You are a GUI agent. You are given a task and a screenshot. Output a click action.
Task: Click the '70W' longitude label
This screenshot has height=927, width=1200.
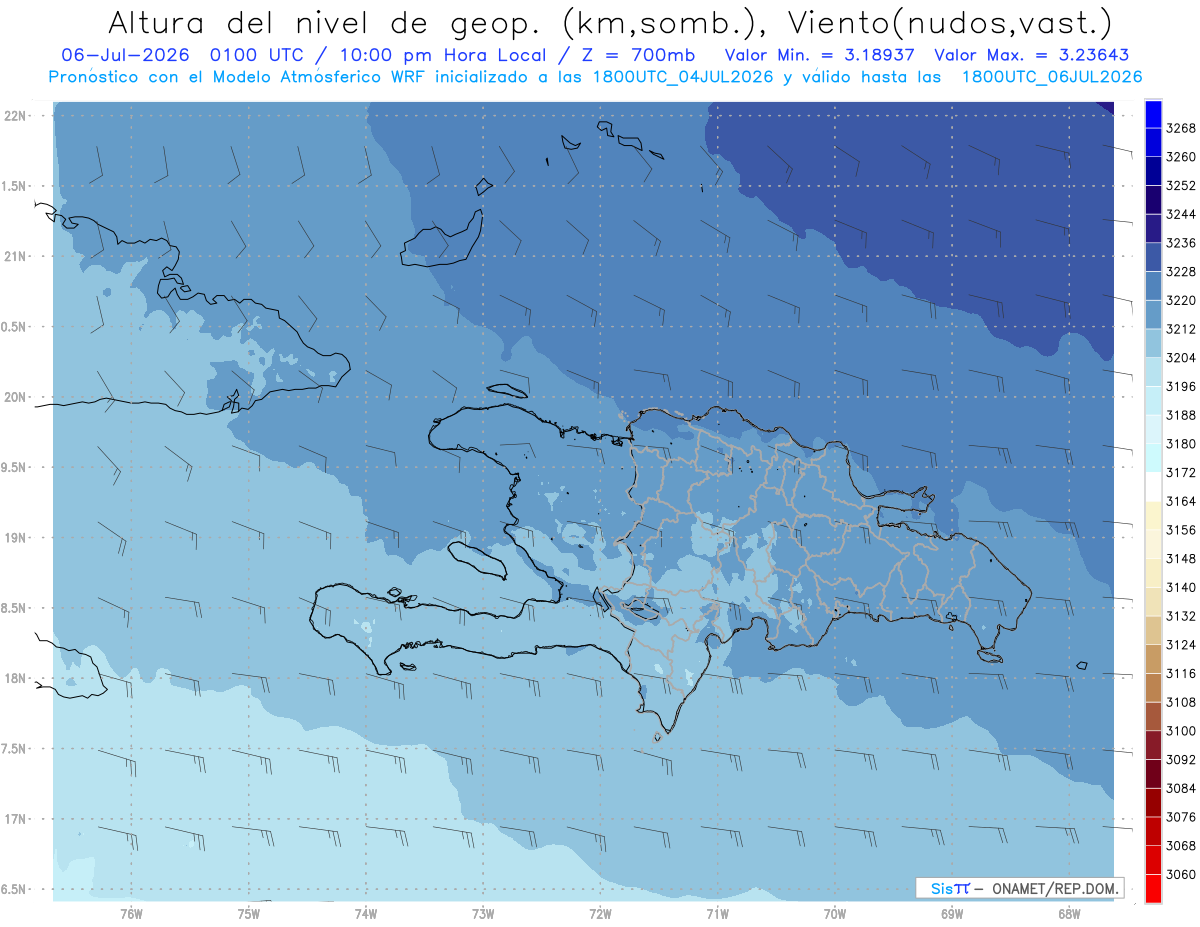tap(835, 914)
